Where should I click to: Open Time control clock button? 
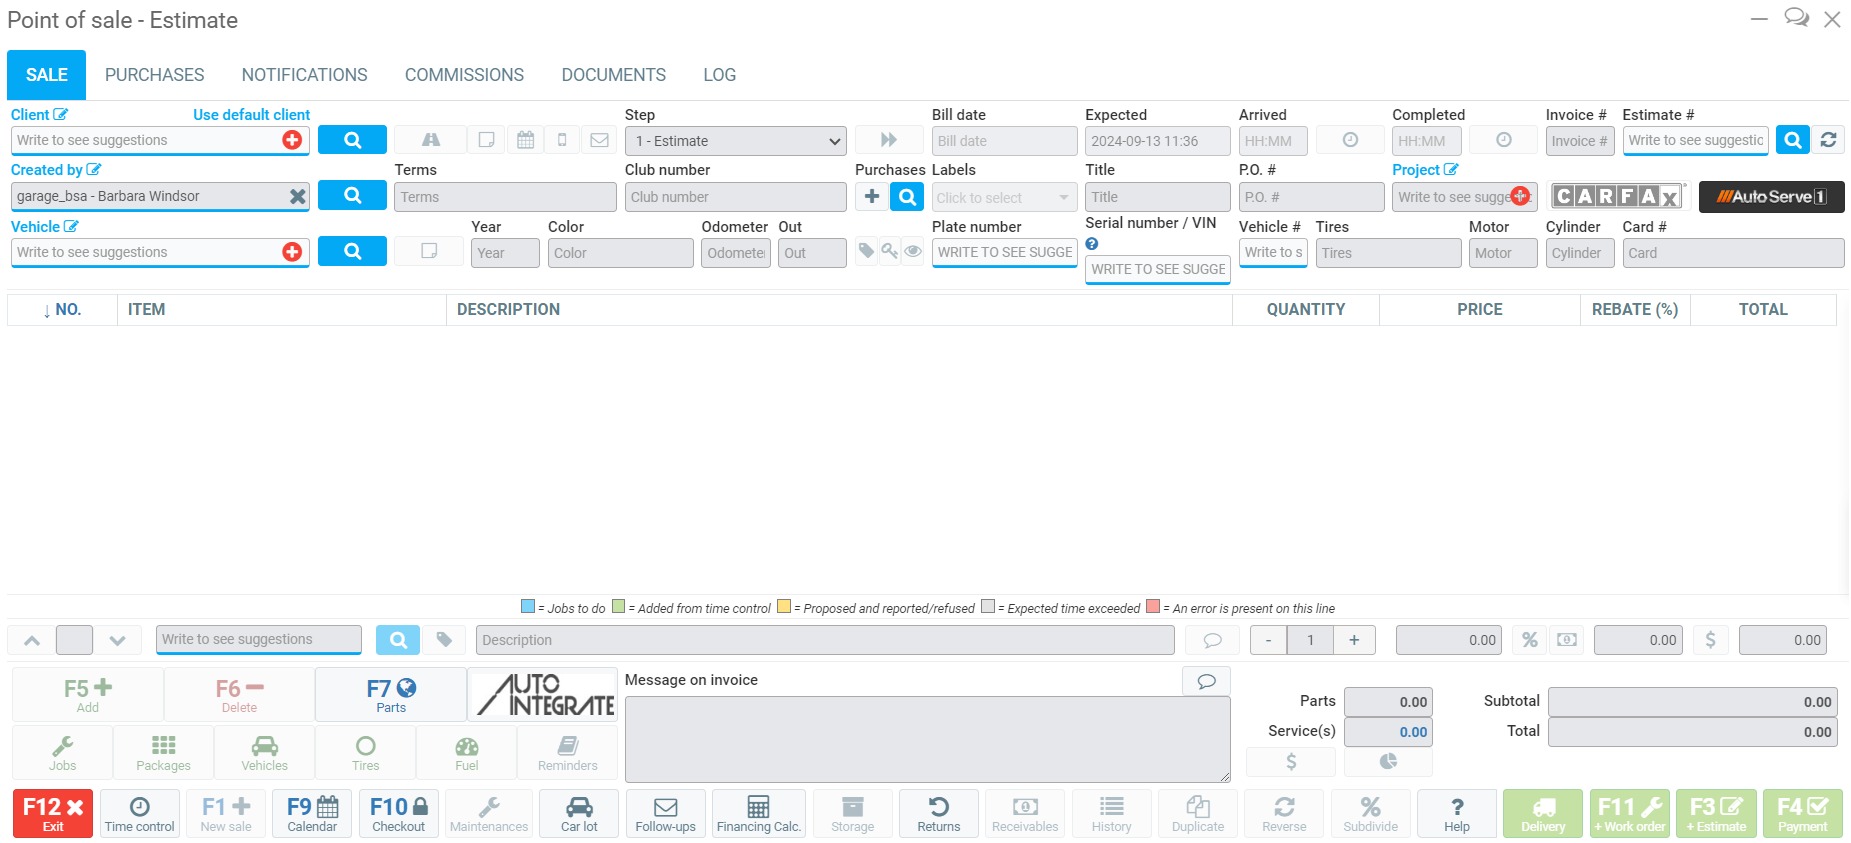140,814
